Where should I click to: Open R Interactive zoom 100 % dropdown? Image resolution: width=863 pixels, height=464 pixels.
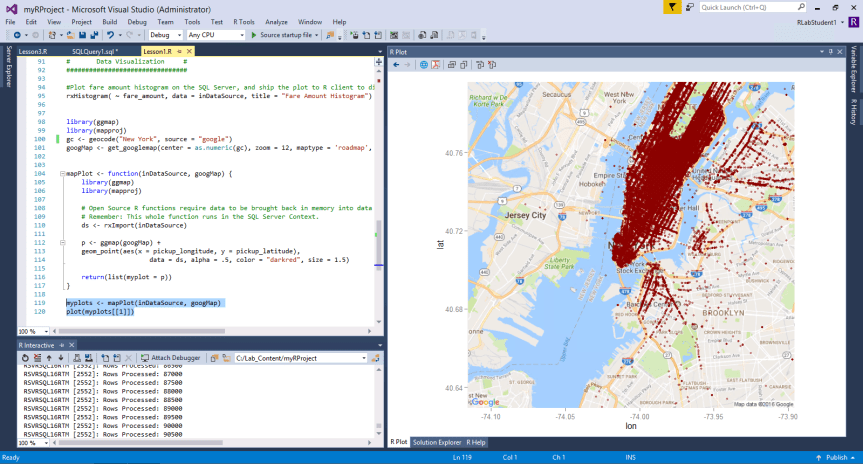point(46,443)
